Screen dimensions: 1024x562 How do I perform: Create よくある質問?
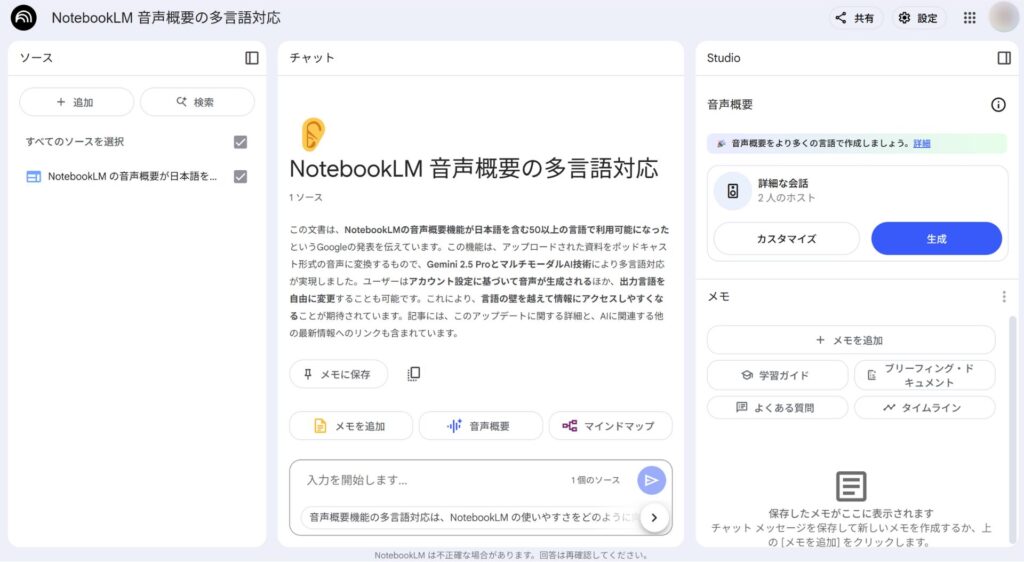777,408
